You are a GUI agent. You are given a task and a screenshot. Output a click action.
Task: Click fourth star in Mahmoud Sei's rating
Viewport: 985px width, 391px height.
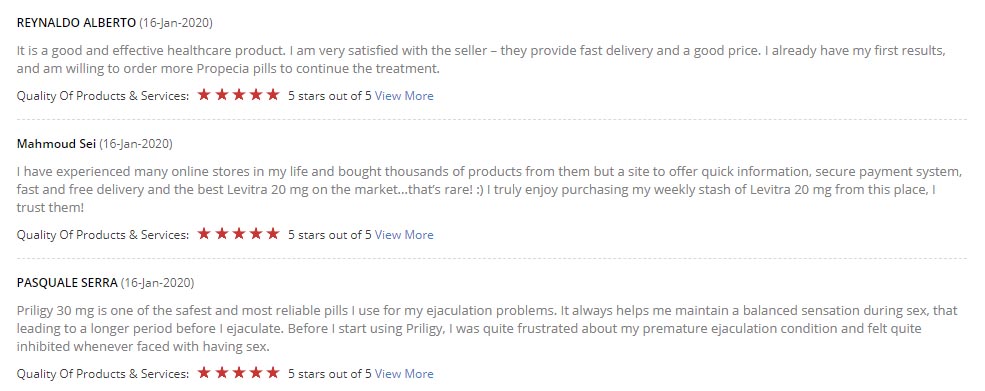pos(256,234)
